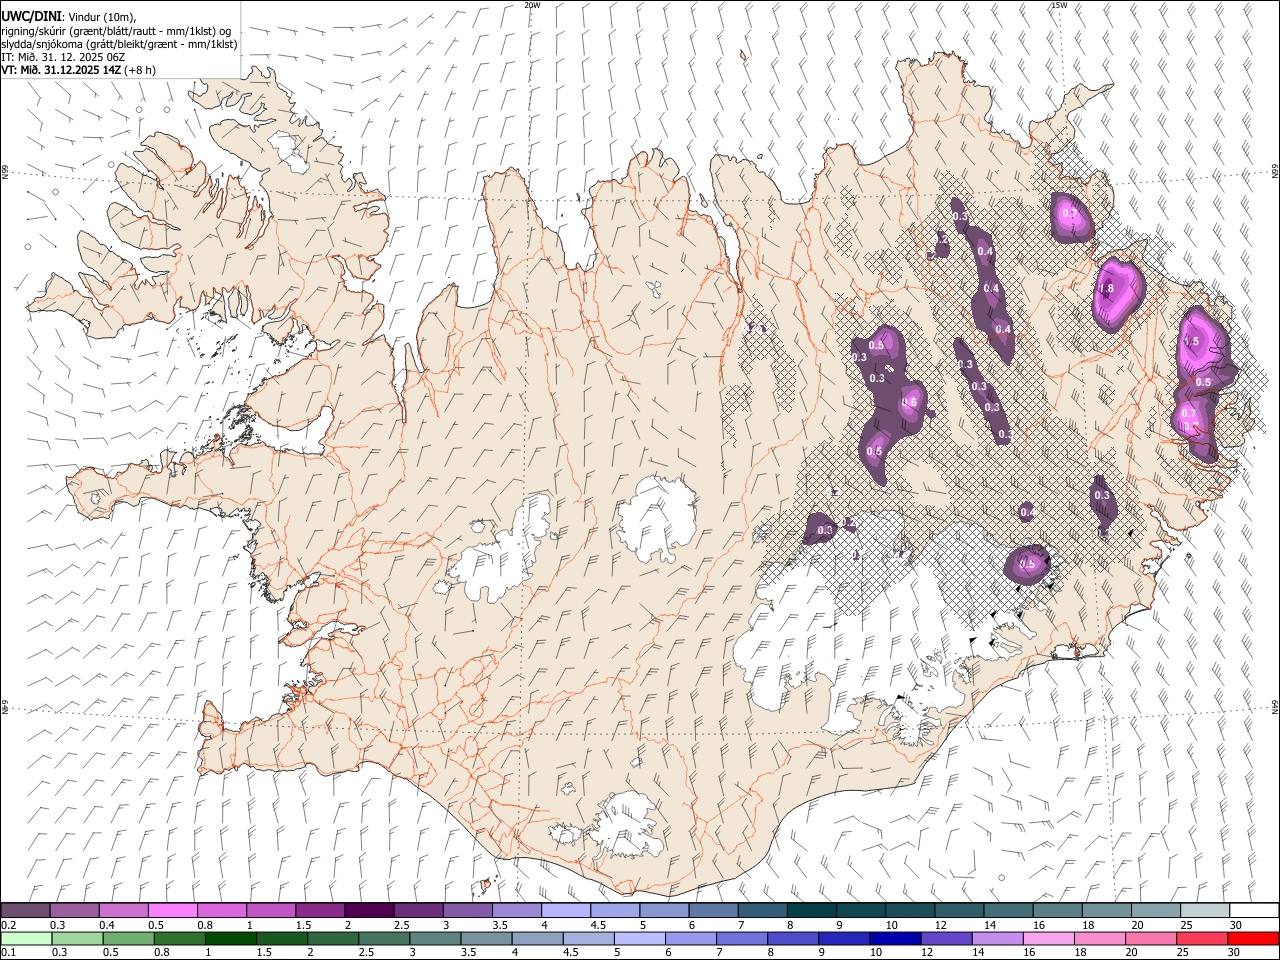Select the lavender snow swatch labeled 4
1280x960 pixels.
(565, 910)
